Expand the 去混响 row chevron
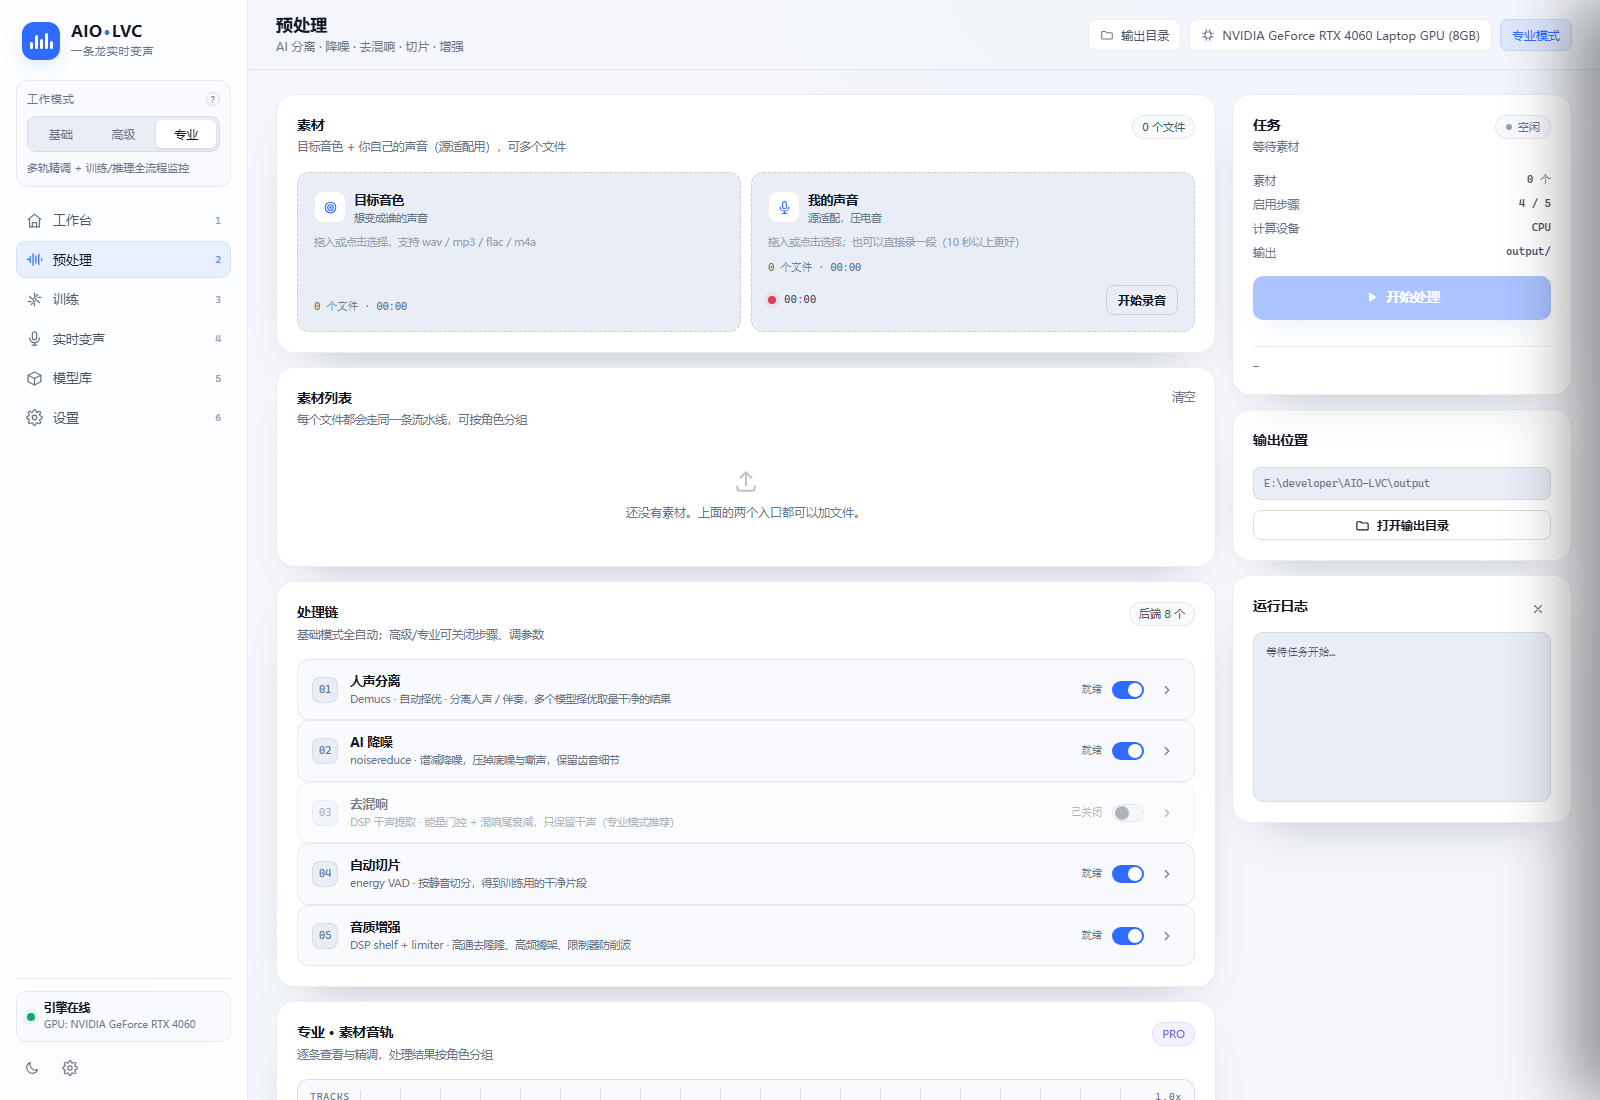Screen dimensions: 1600x1100 (x=1167, y=813)
